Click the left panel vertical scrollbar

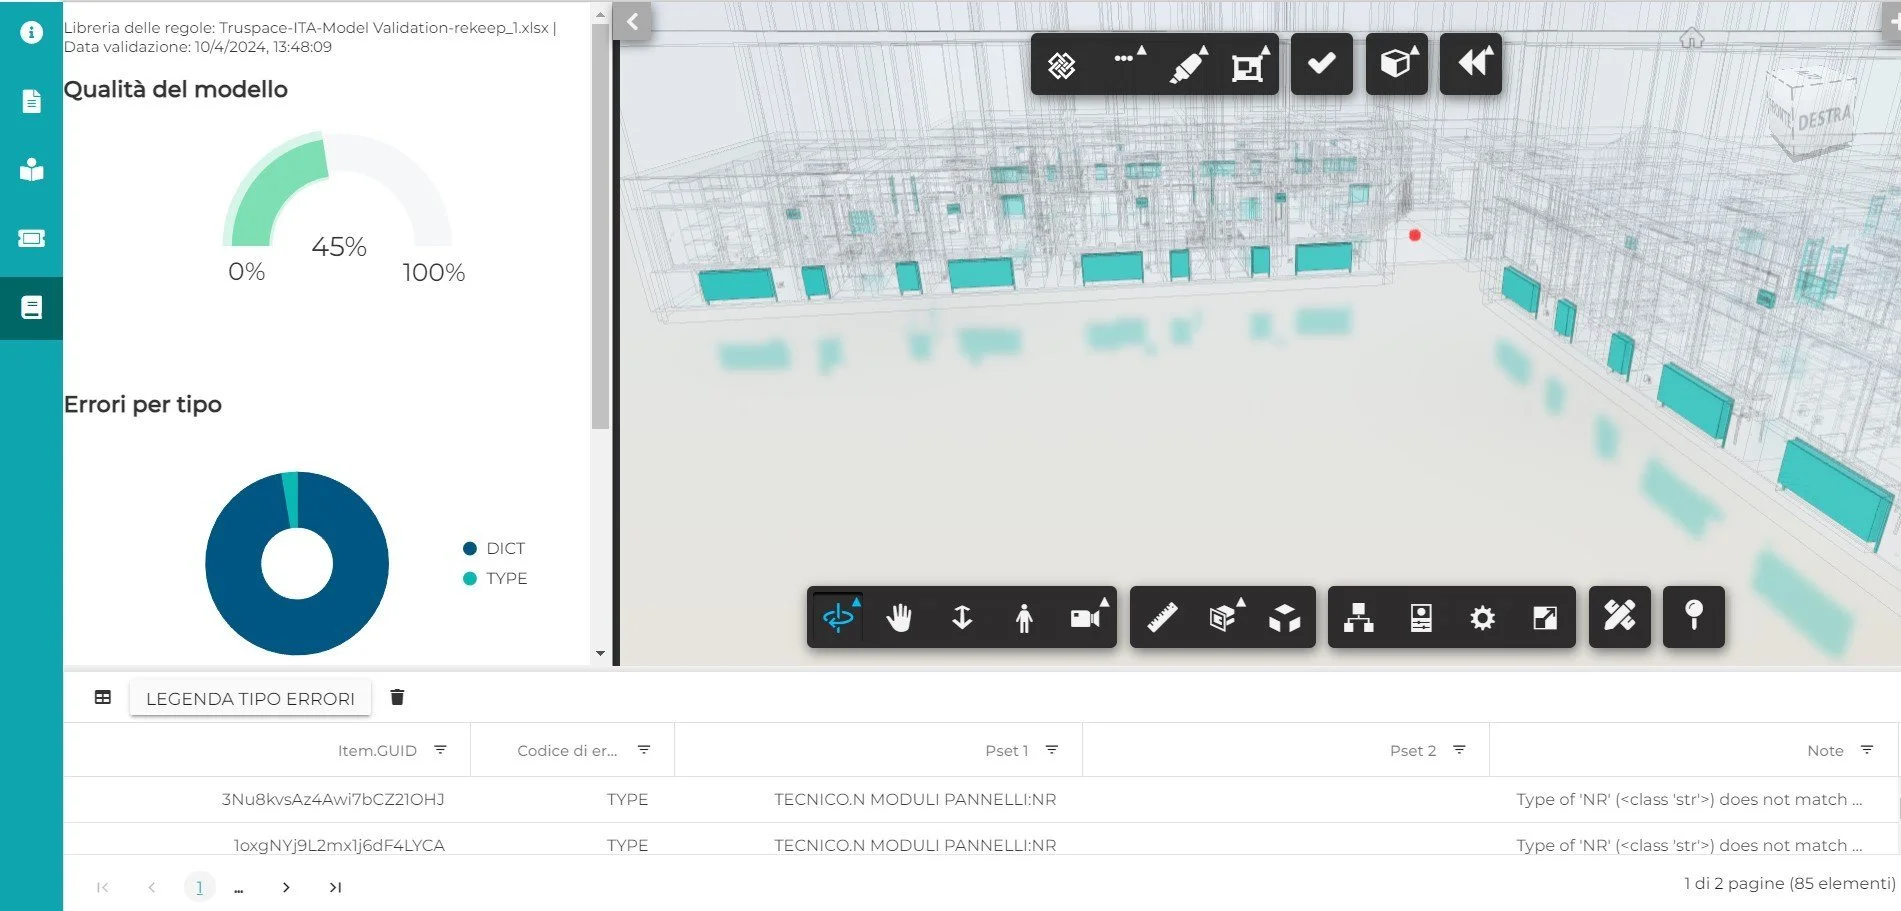[600, 226]
